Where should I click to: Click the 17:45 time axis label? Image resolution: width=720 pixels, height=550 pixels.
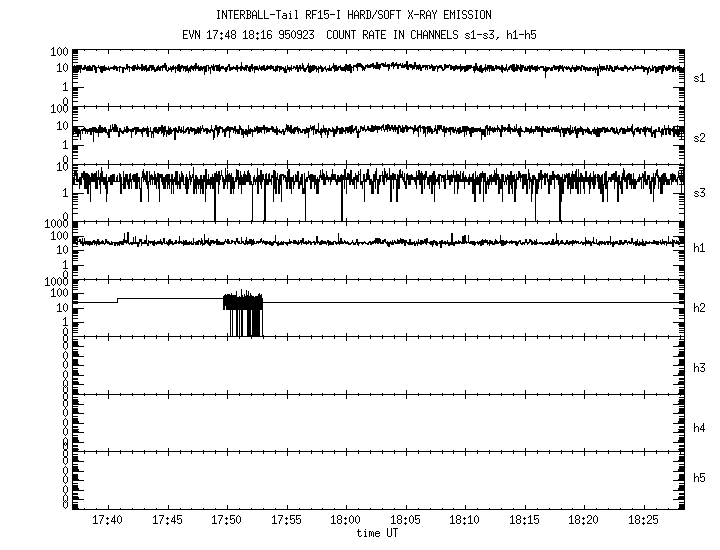[167, 521]
